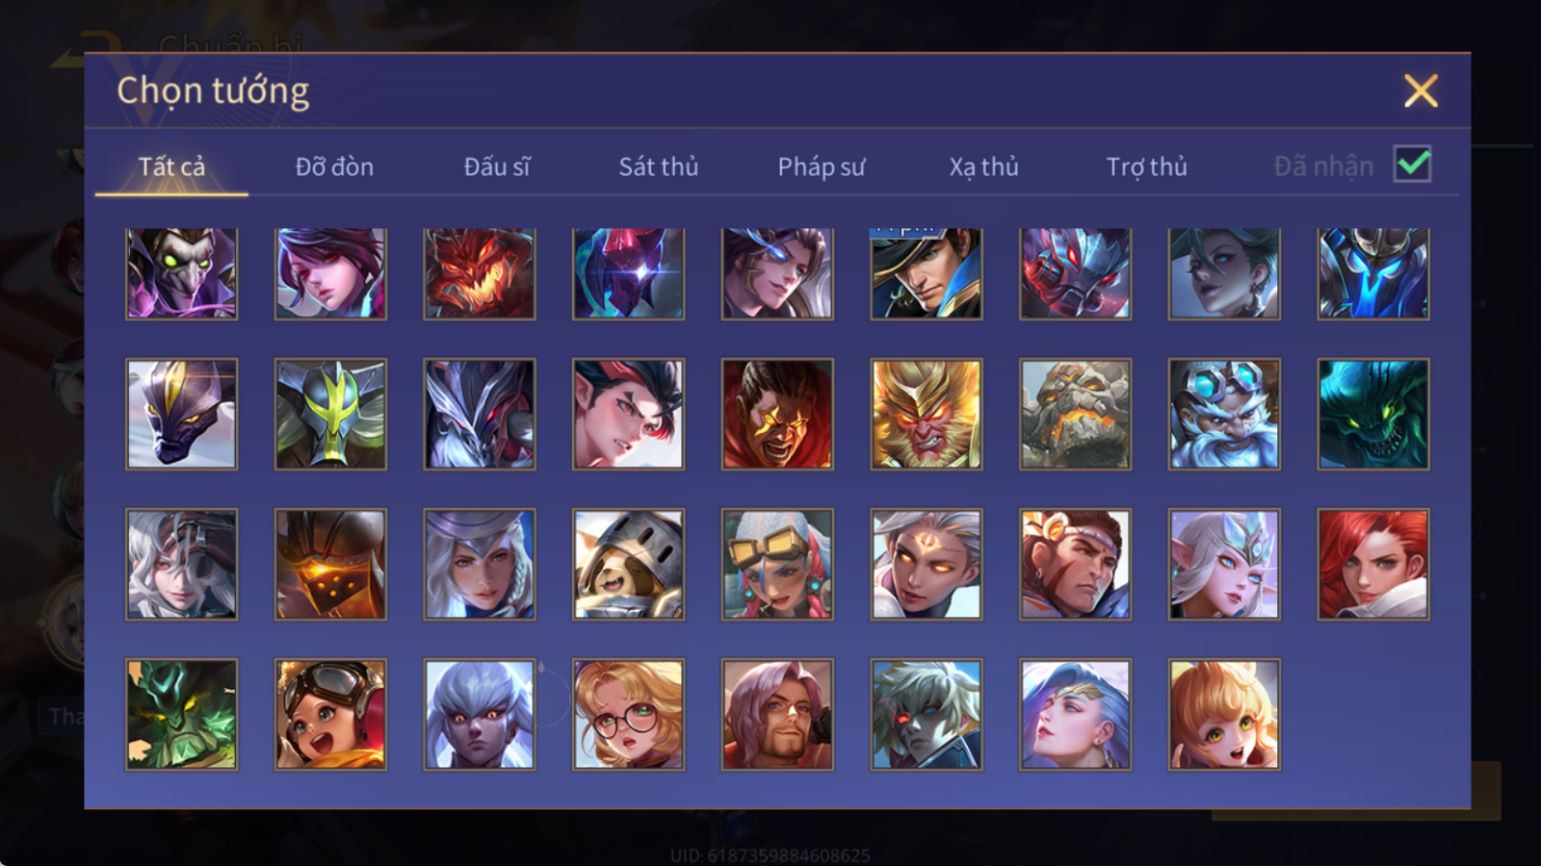
Task: Switch to the Đỡ đòn tab
Action: coord(334,167)
